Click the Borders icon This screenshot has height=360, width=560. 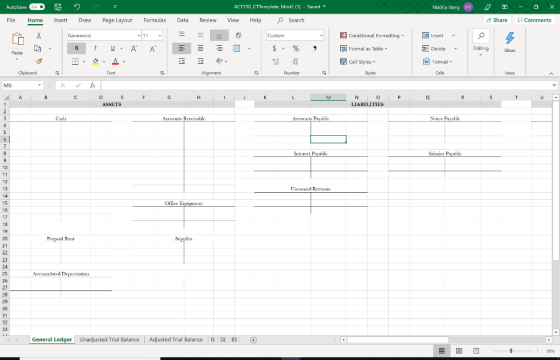75,61
